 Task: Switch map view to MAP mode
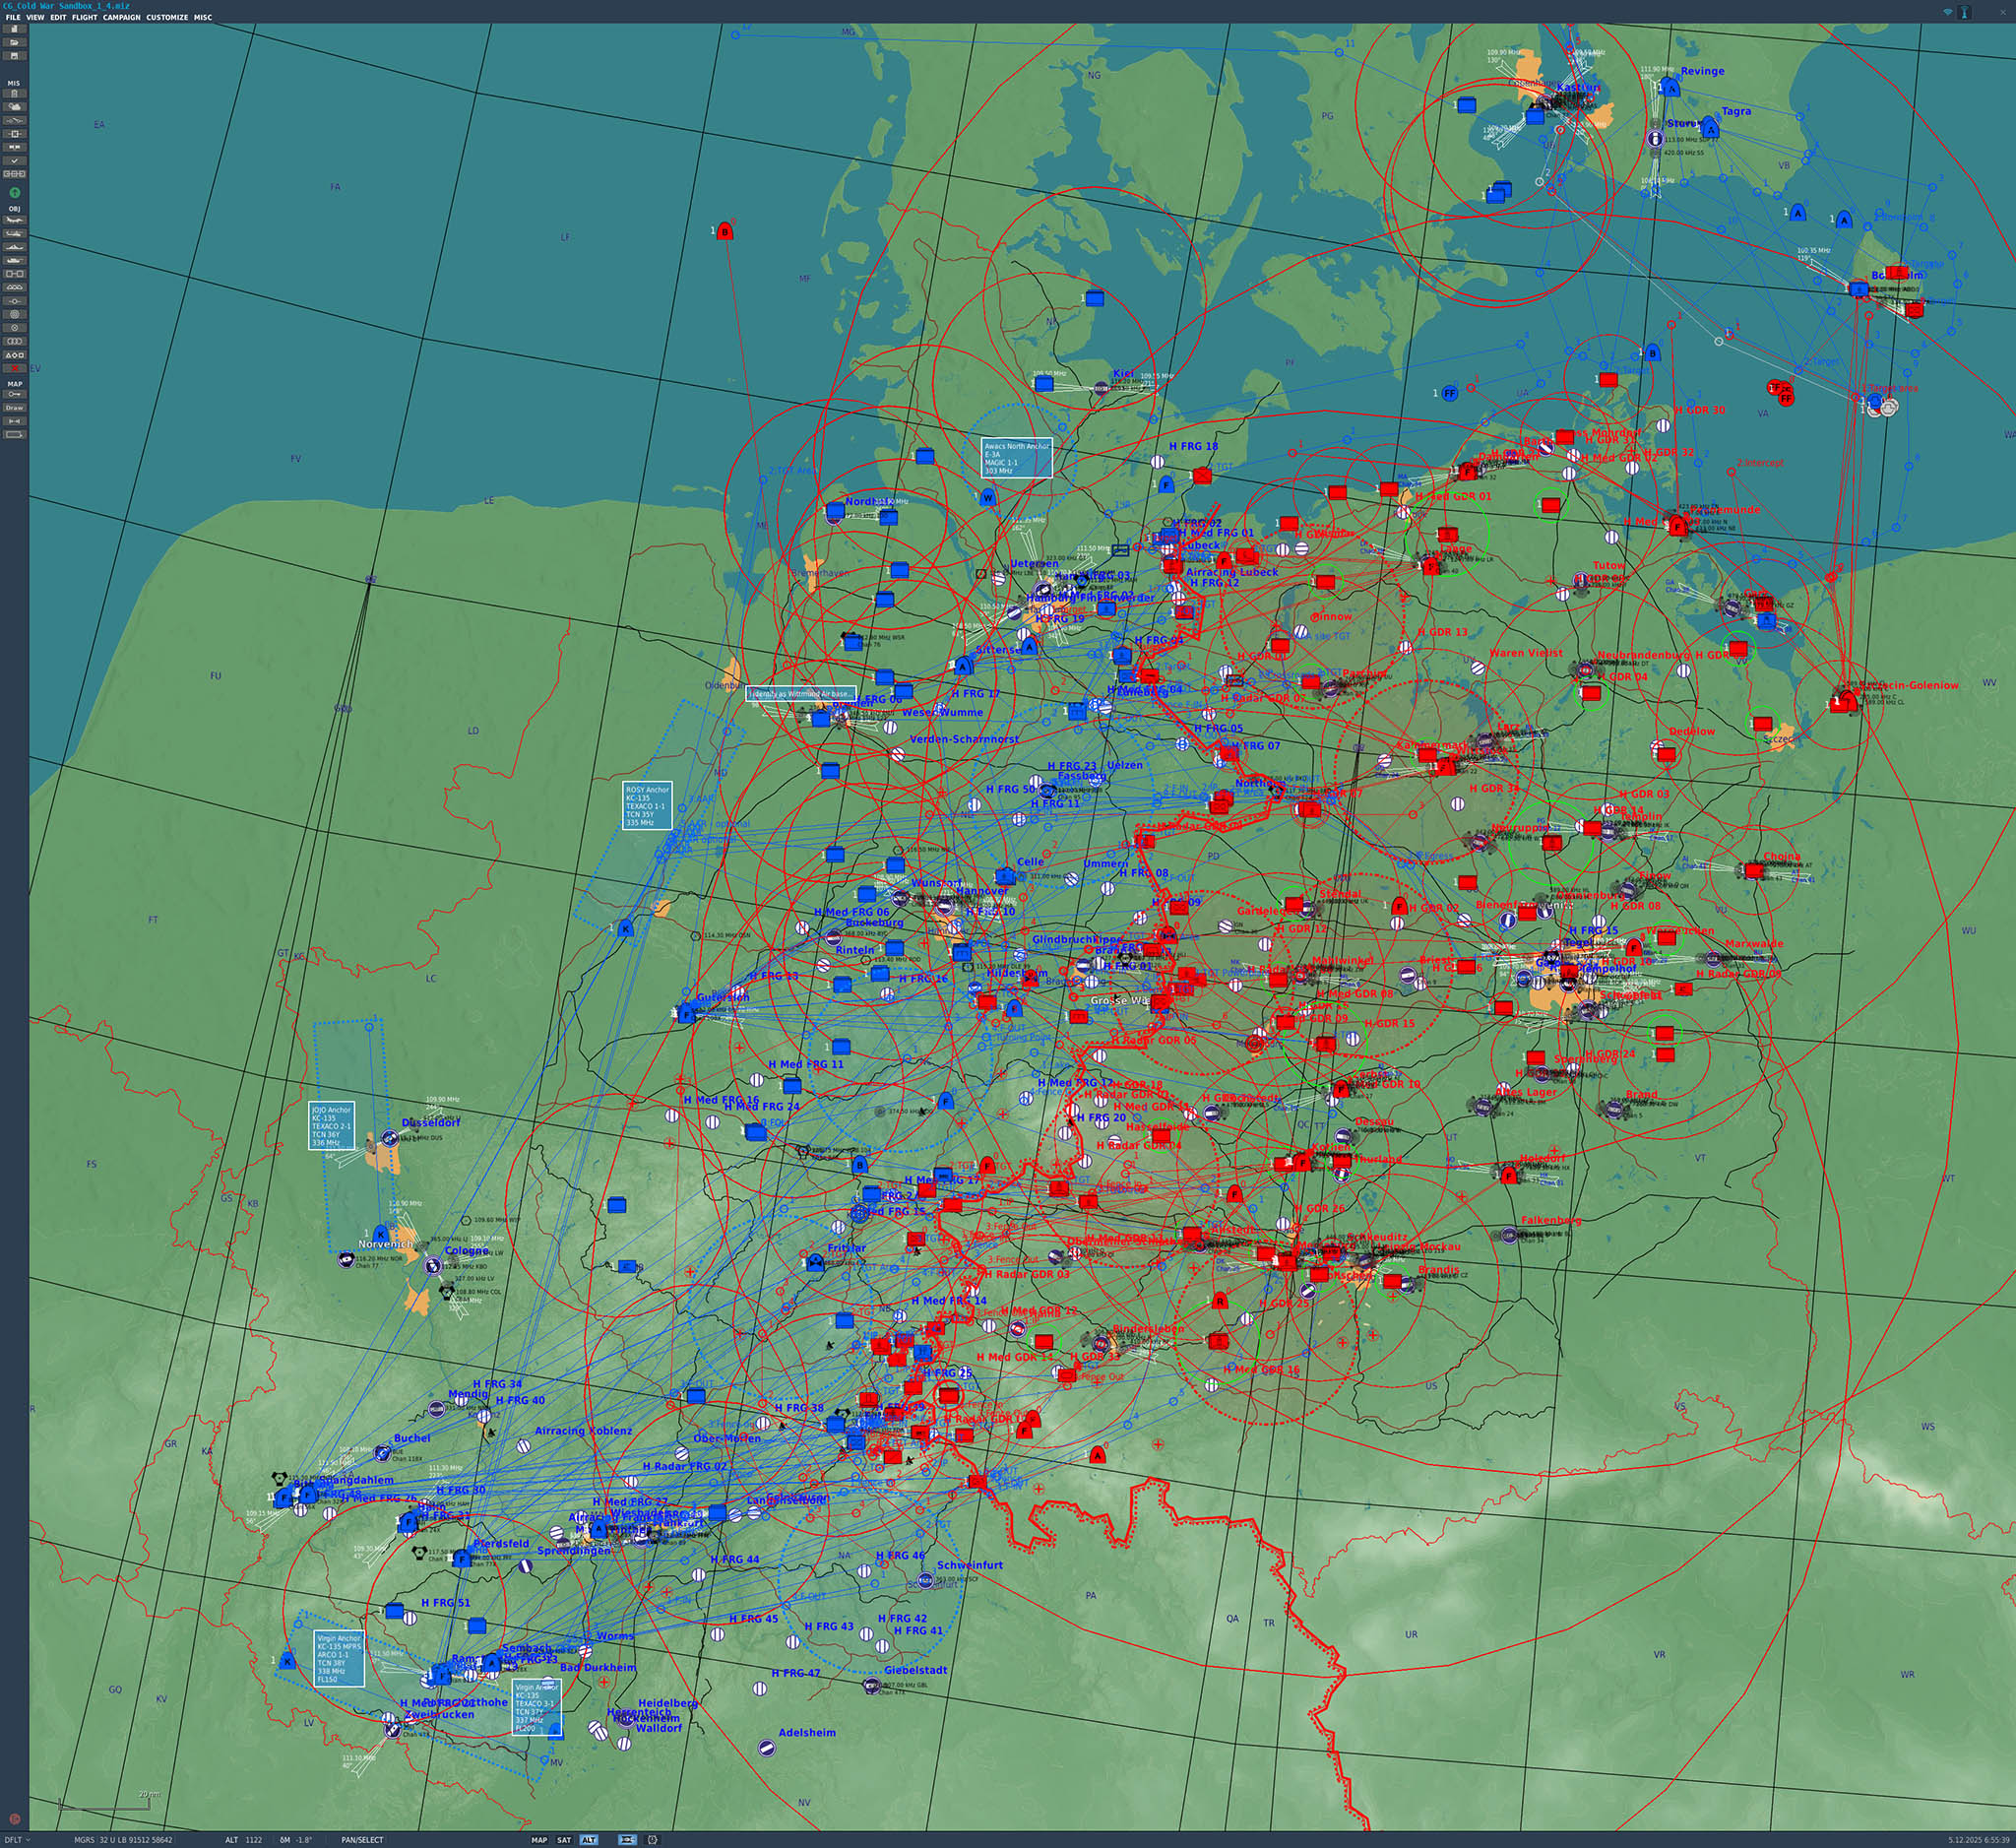(539, 1839)
